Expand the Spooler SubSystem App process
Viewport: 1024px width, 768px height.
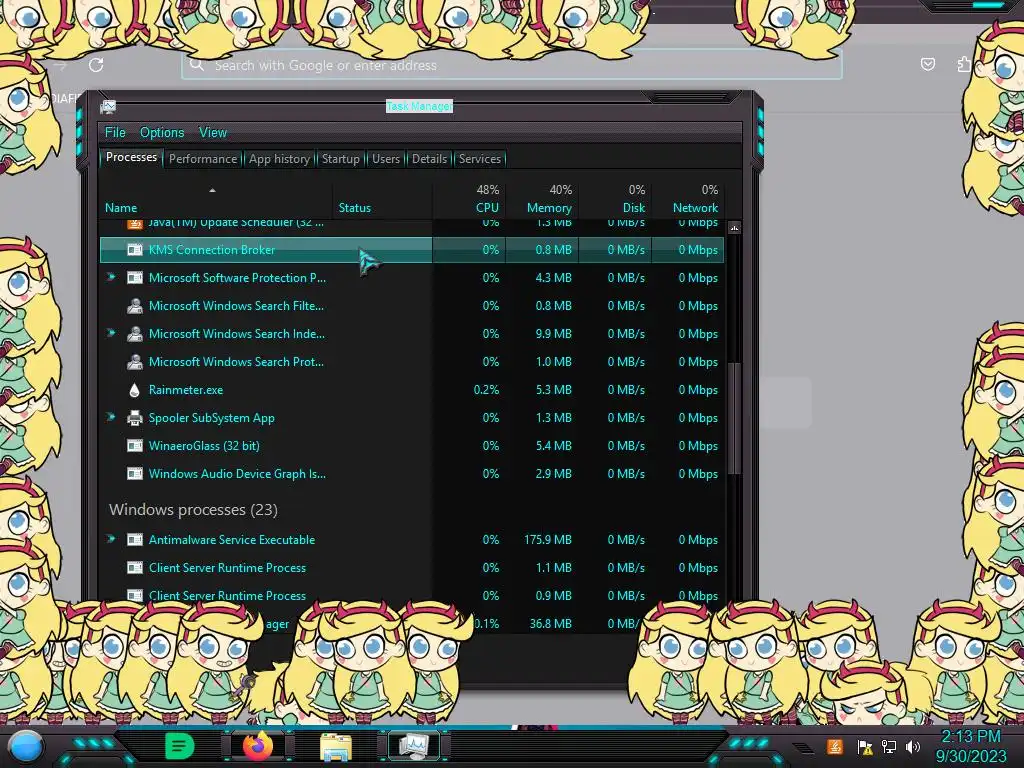[x=111, y=417]
